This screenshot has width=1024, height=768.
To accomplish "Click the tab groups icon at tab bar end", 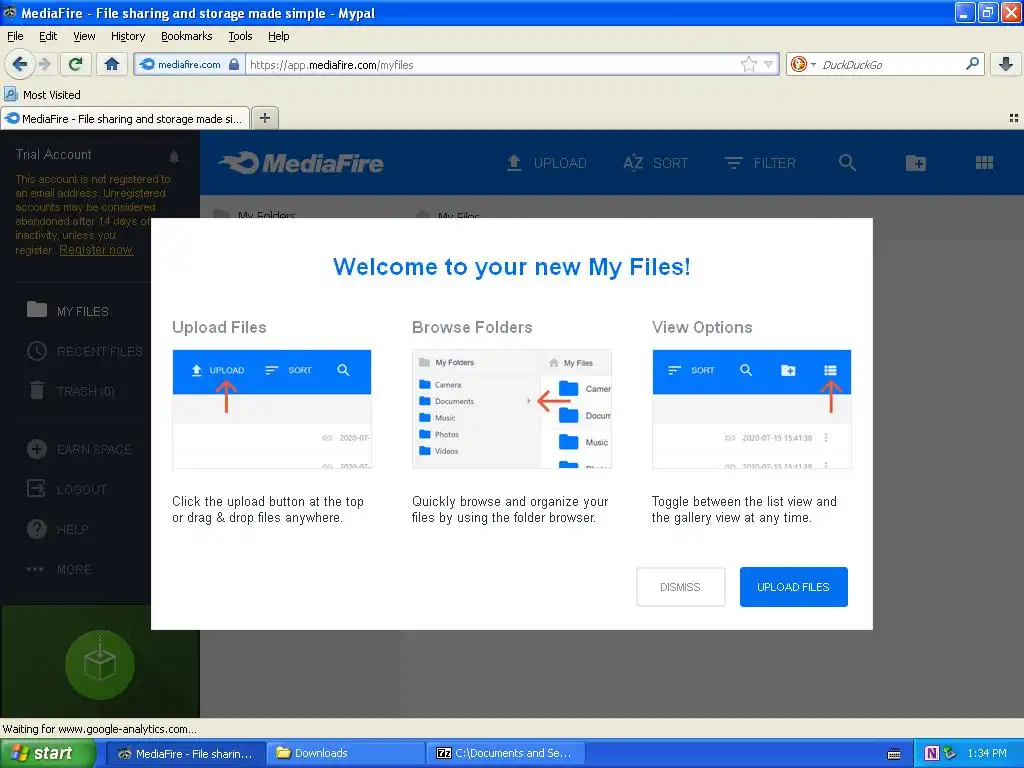I will 1014,118.
